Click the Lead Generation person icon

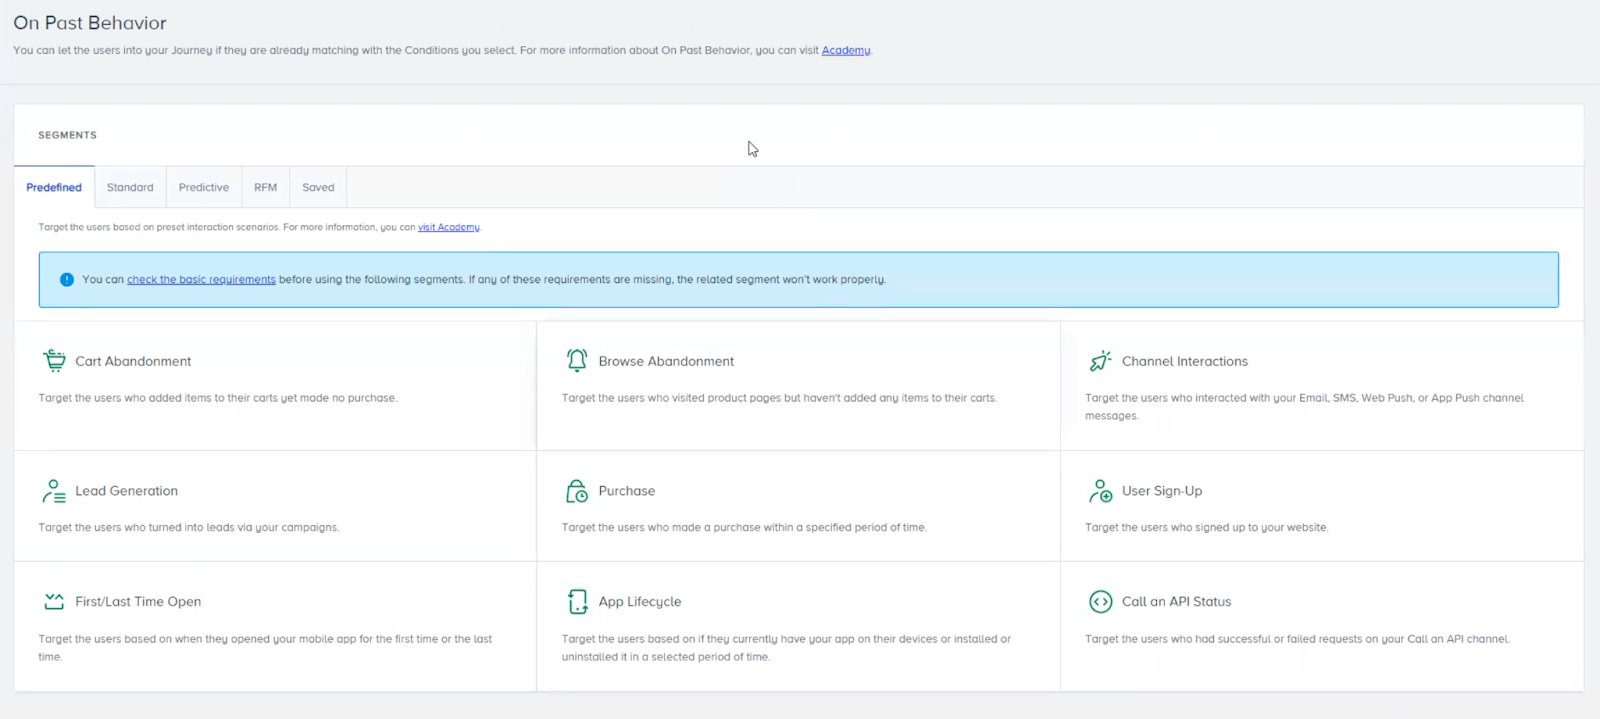[x=54, y=491]
